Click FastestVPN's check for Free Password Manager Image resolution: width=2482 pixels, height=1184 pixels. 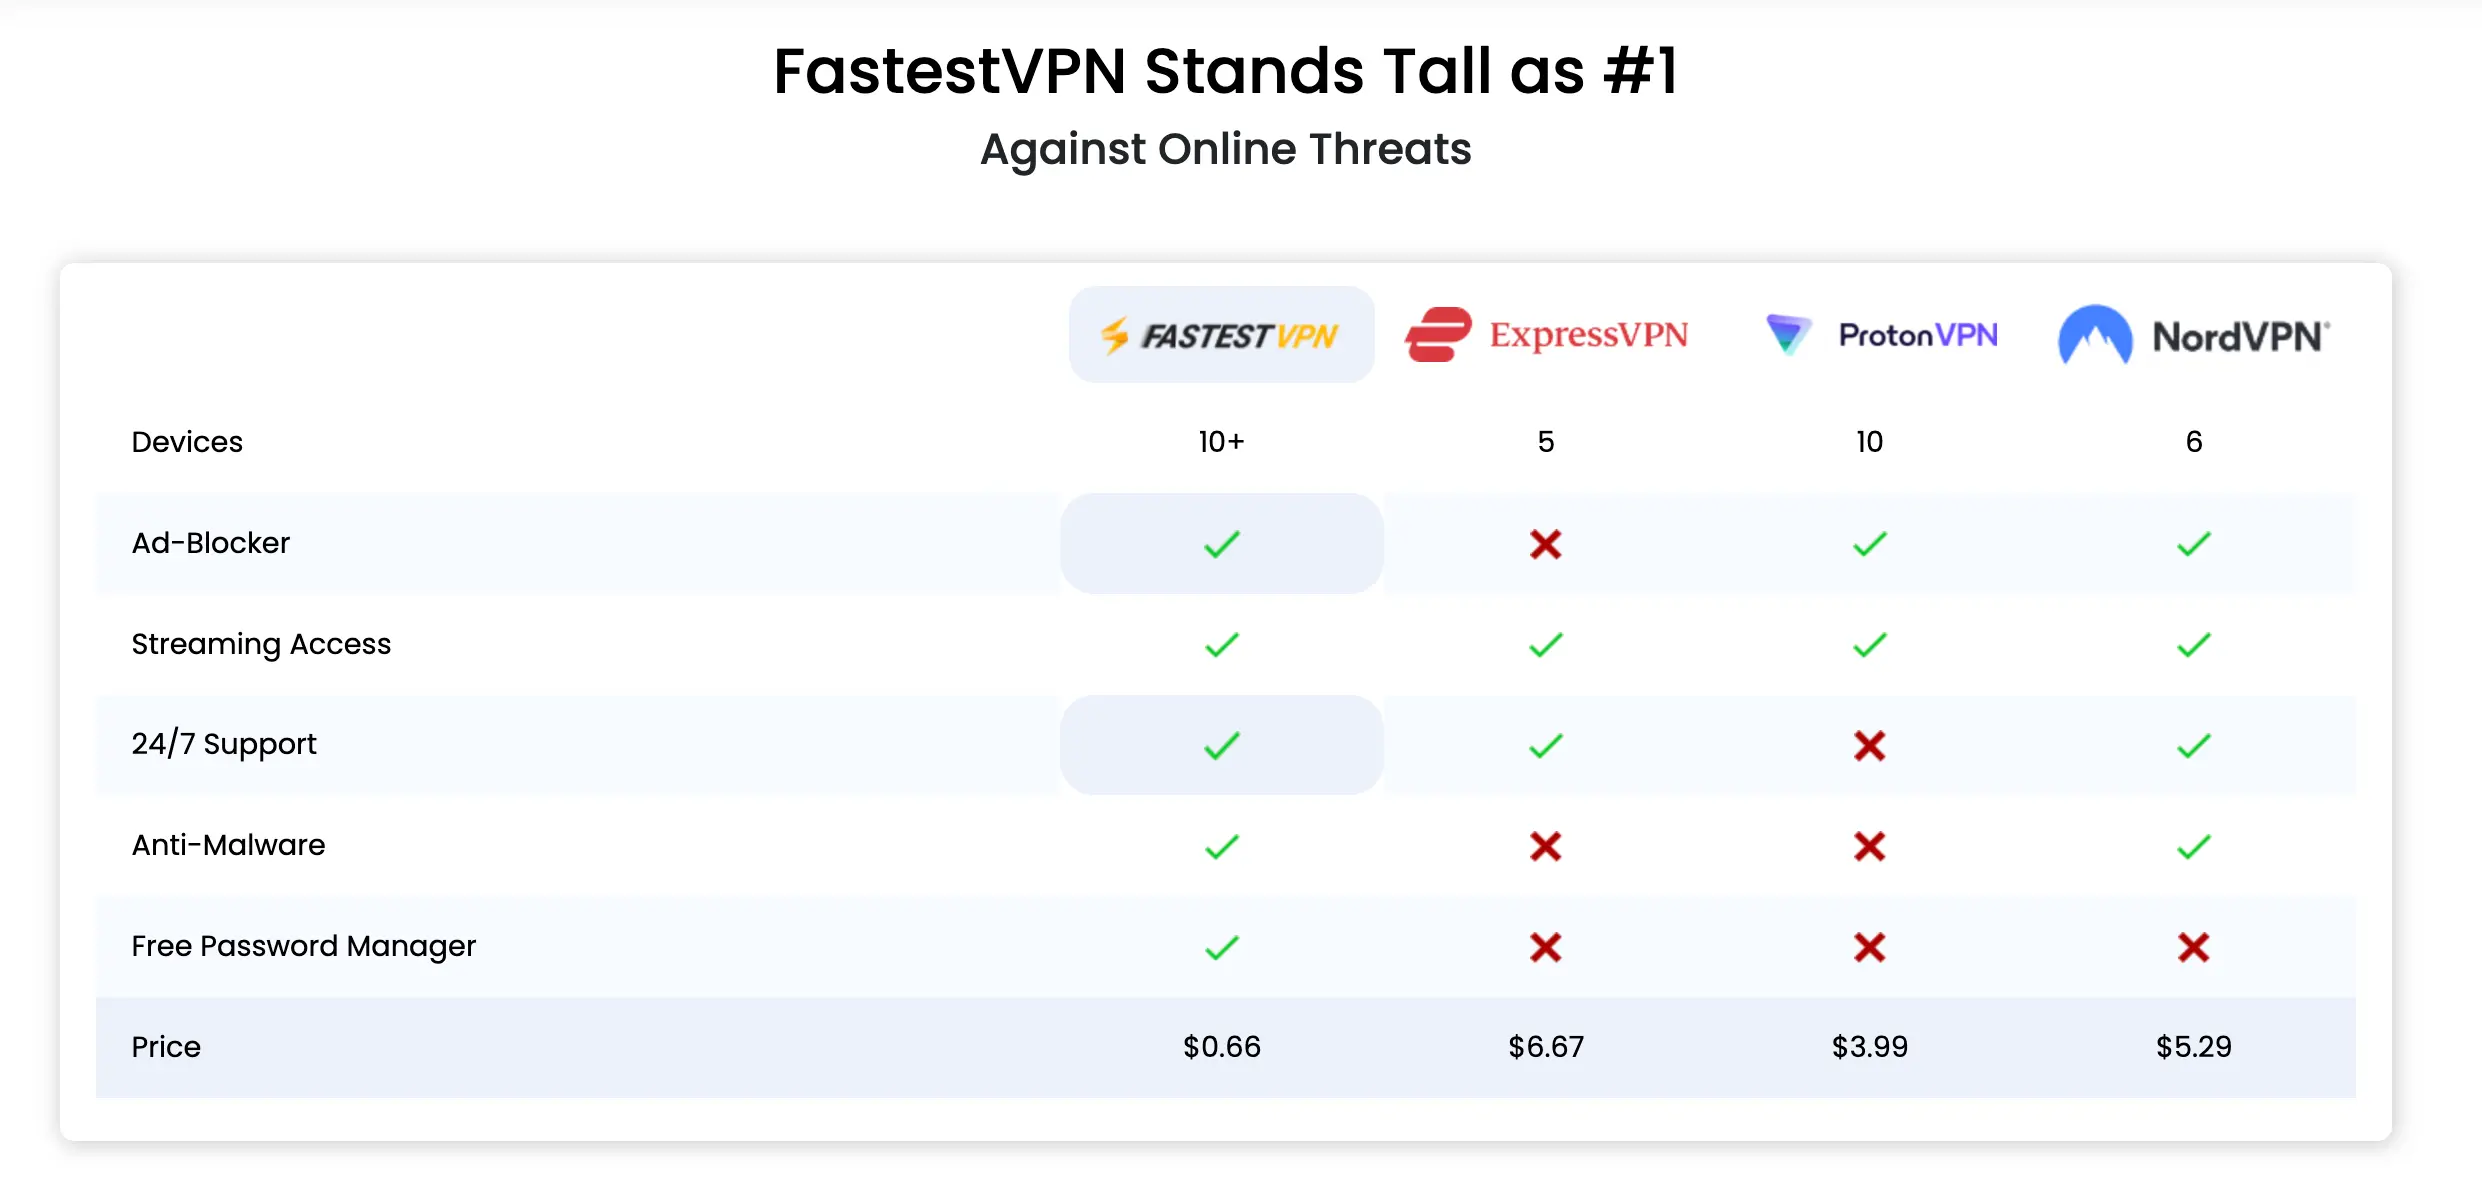[x=1221, y=947]
